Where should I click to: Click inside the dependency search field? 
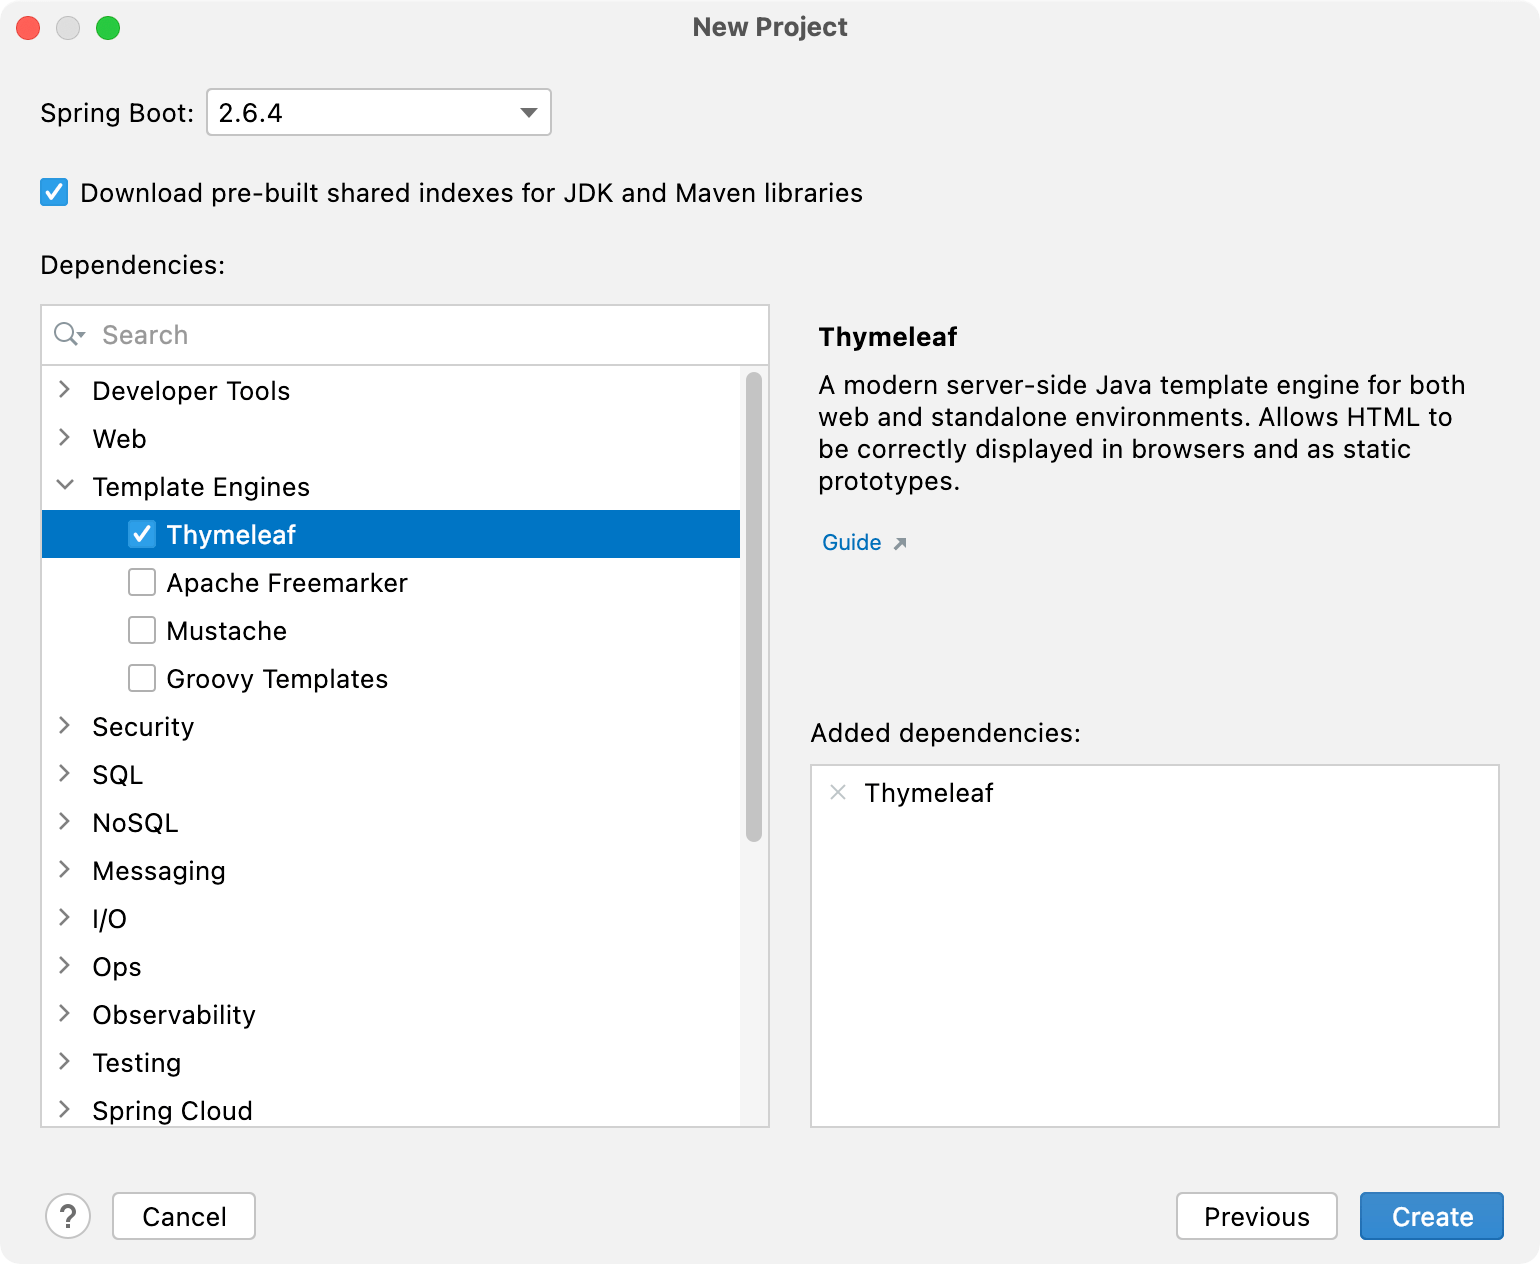300,335
